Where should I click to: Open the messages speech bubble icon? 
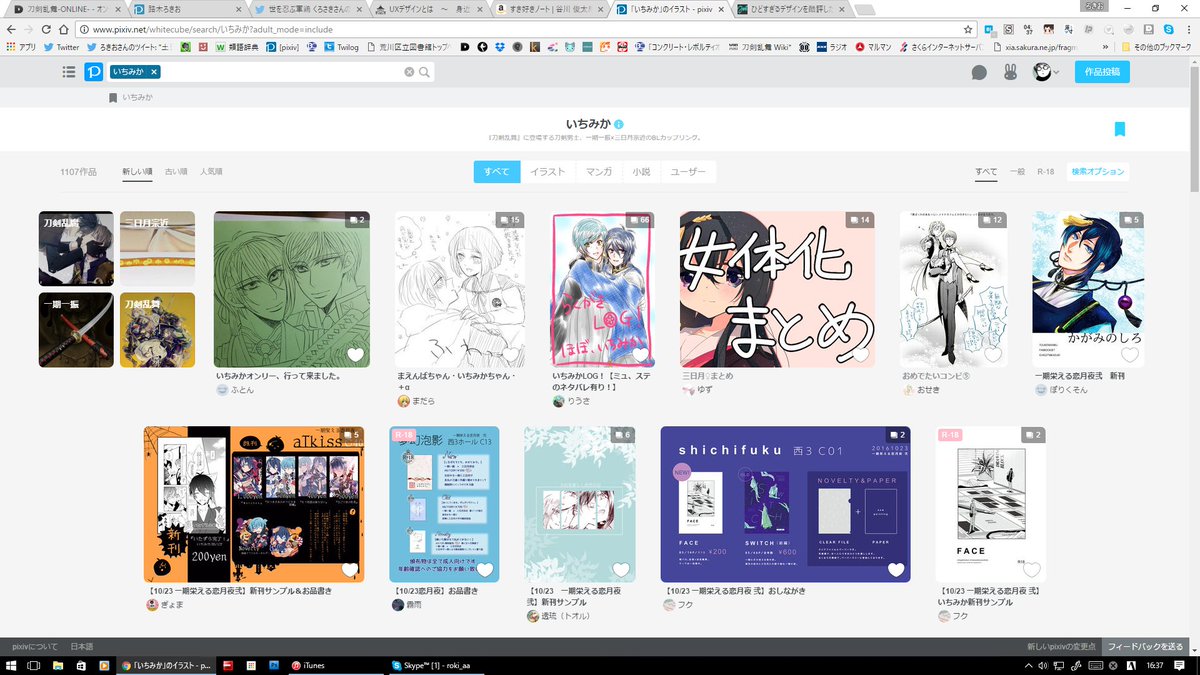pyautogui.click(x=979, y=72)
